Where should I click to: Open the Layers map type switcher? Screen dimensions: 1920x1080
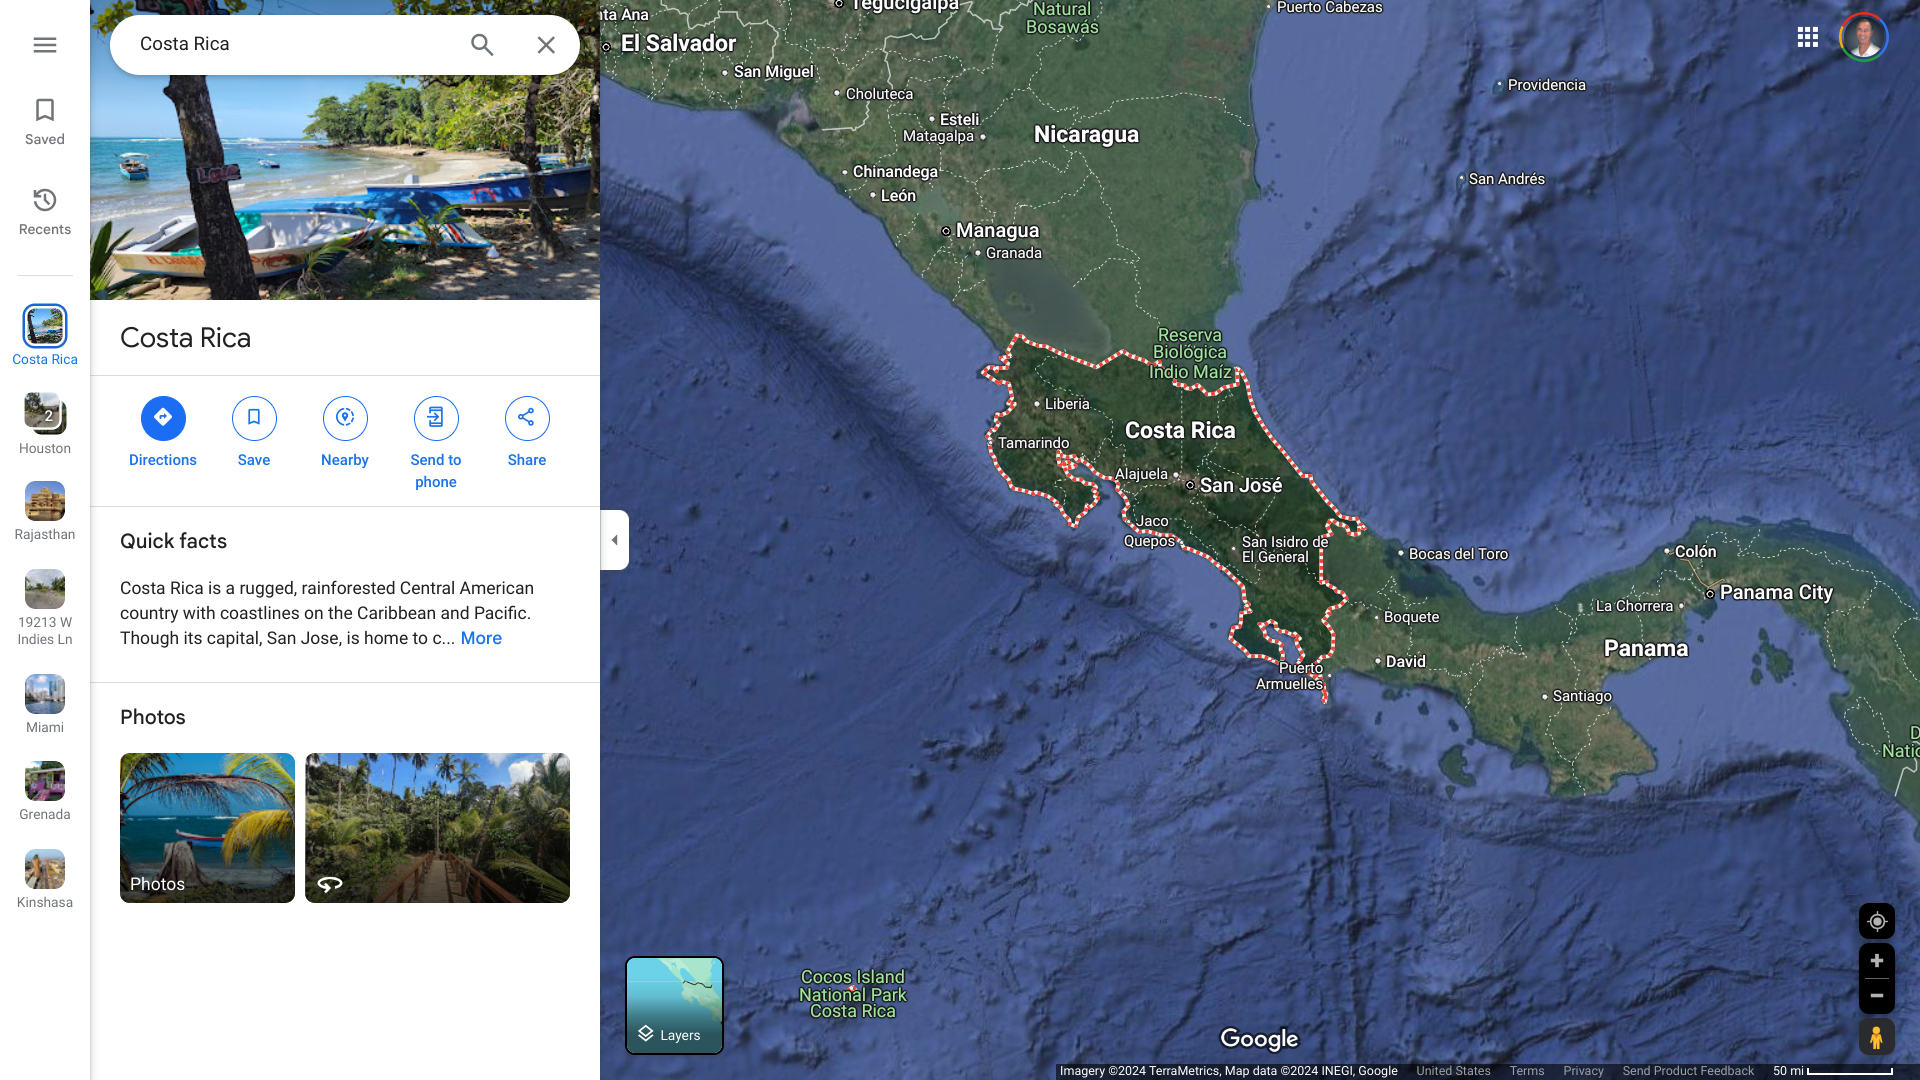point(674,1005)
